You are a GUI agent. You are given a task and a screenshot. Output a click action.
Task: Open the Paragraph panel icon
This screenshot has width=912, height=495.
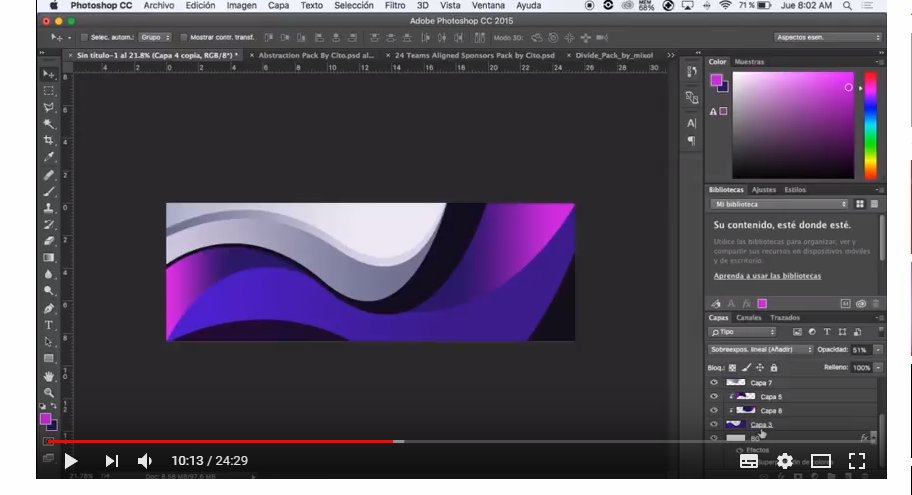click(x=692, y=140)
